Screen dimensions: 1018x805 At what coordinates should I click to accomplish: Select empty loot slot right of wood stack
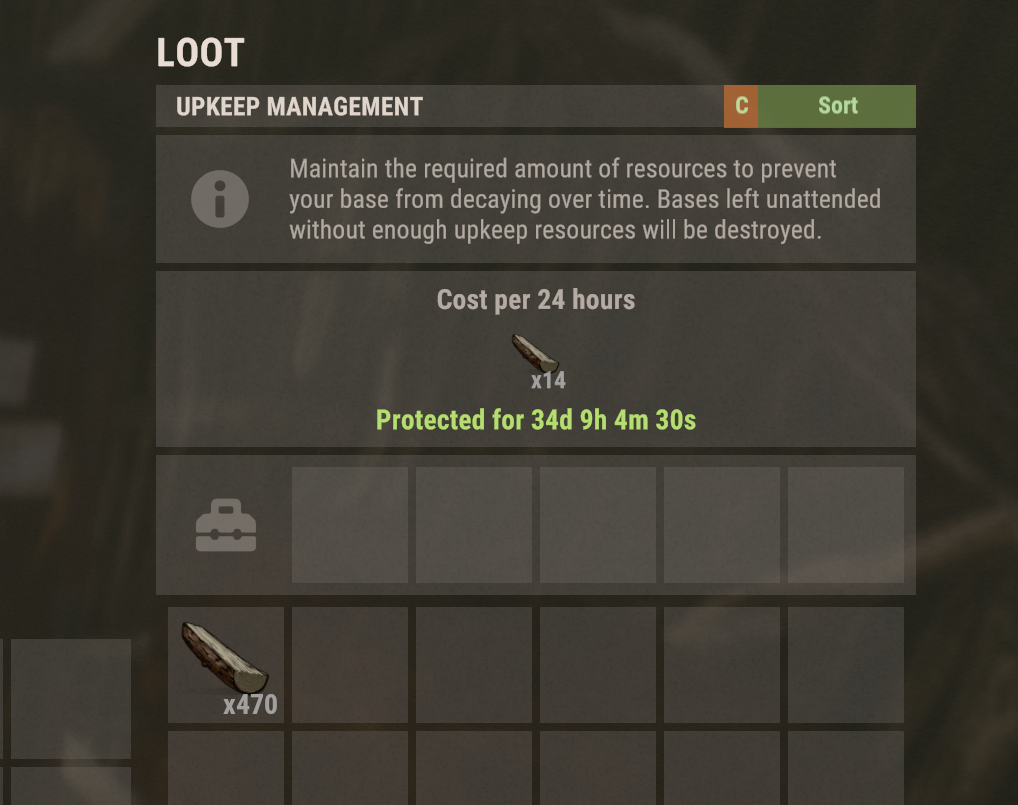point(350,665)
